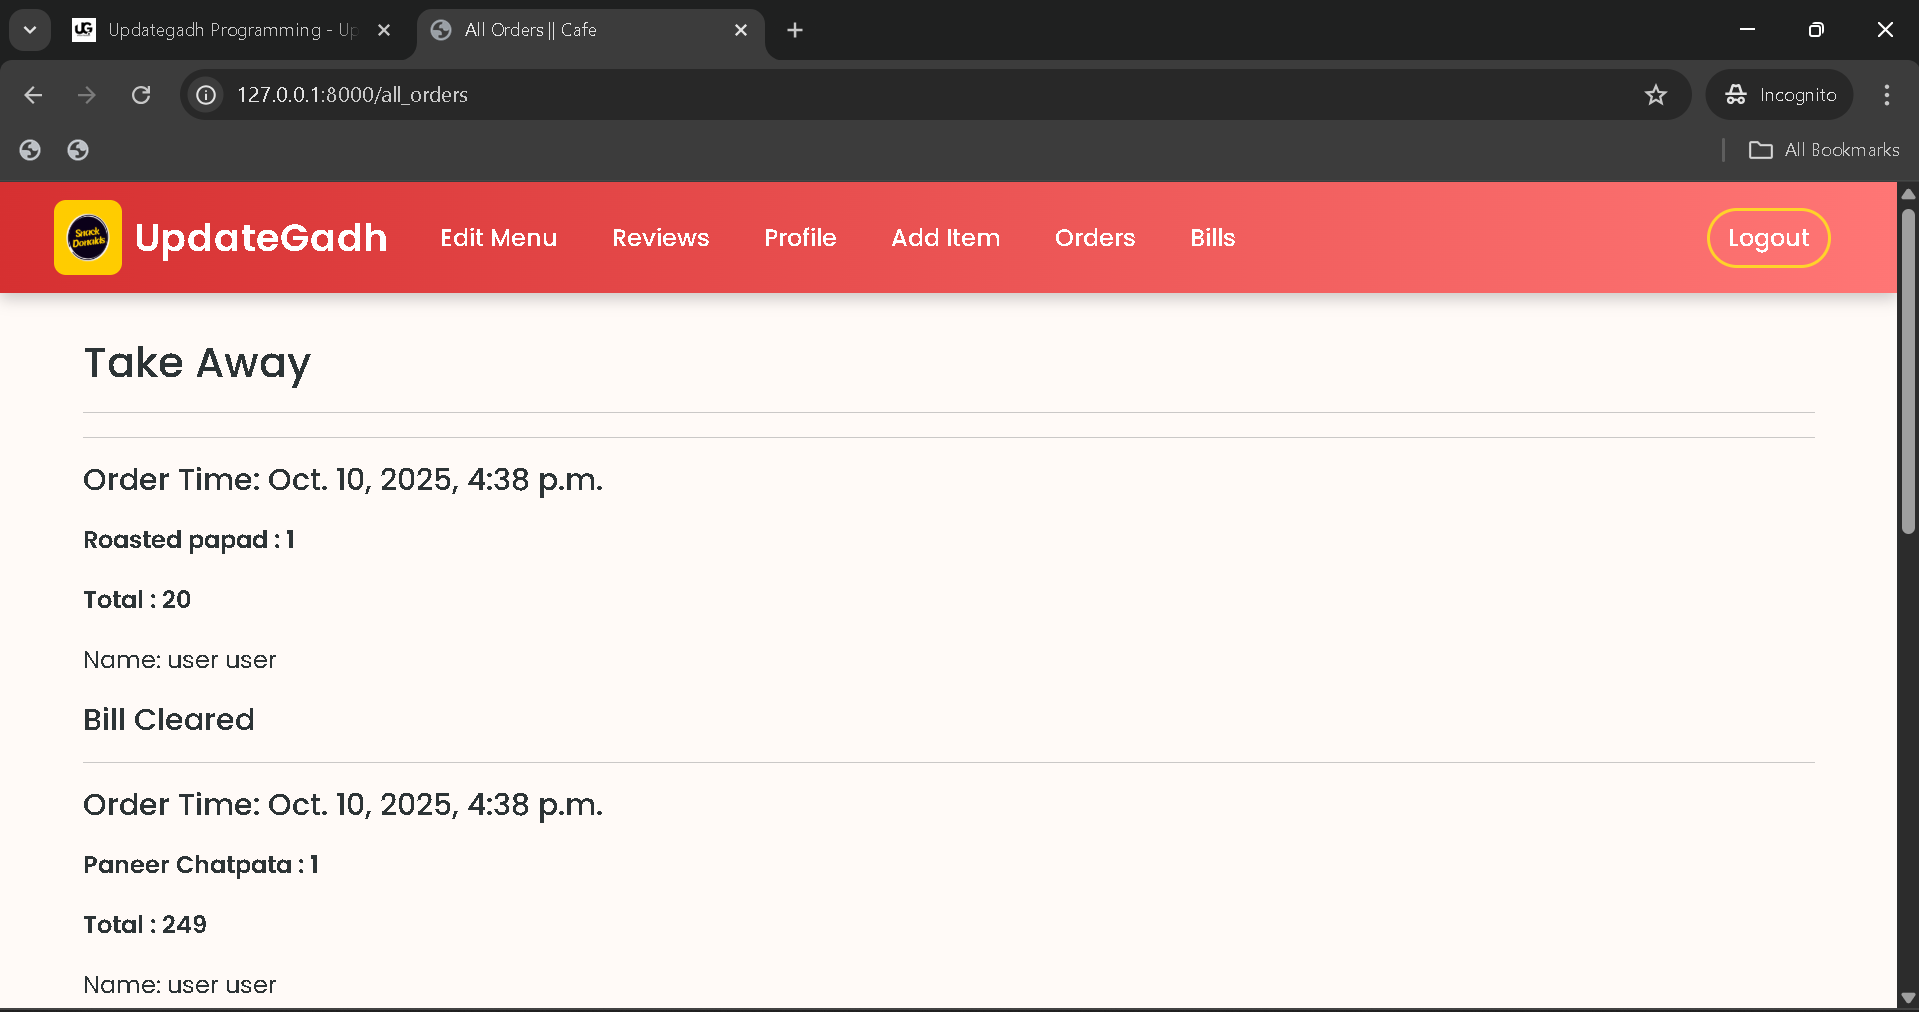Open a new browser tab
Screen dimensions: 1919x1012
pos(795,30)
